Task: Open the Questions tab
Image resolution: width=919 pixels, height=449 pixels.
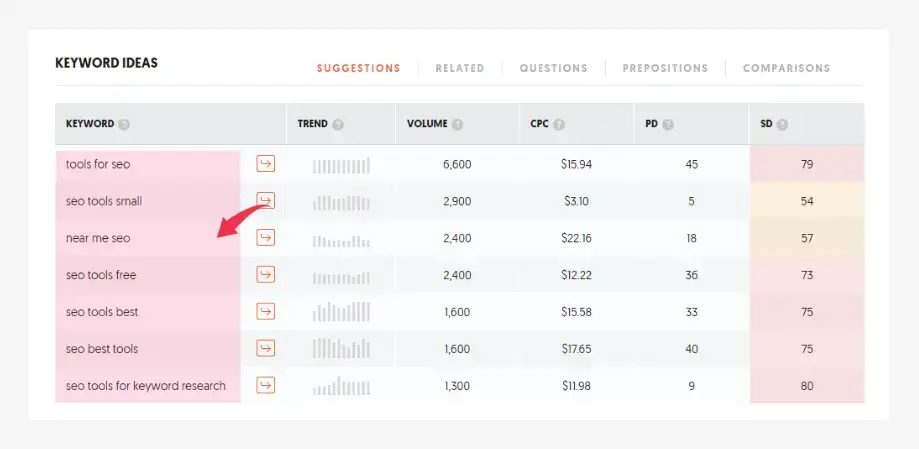Action: tap(553, 68)
